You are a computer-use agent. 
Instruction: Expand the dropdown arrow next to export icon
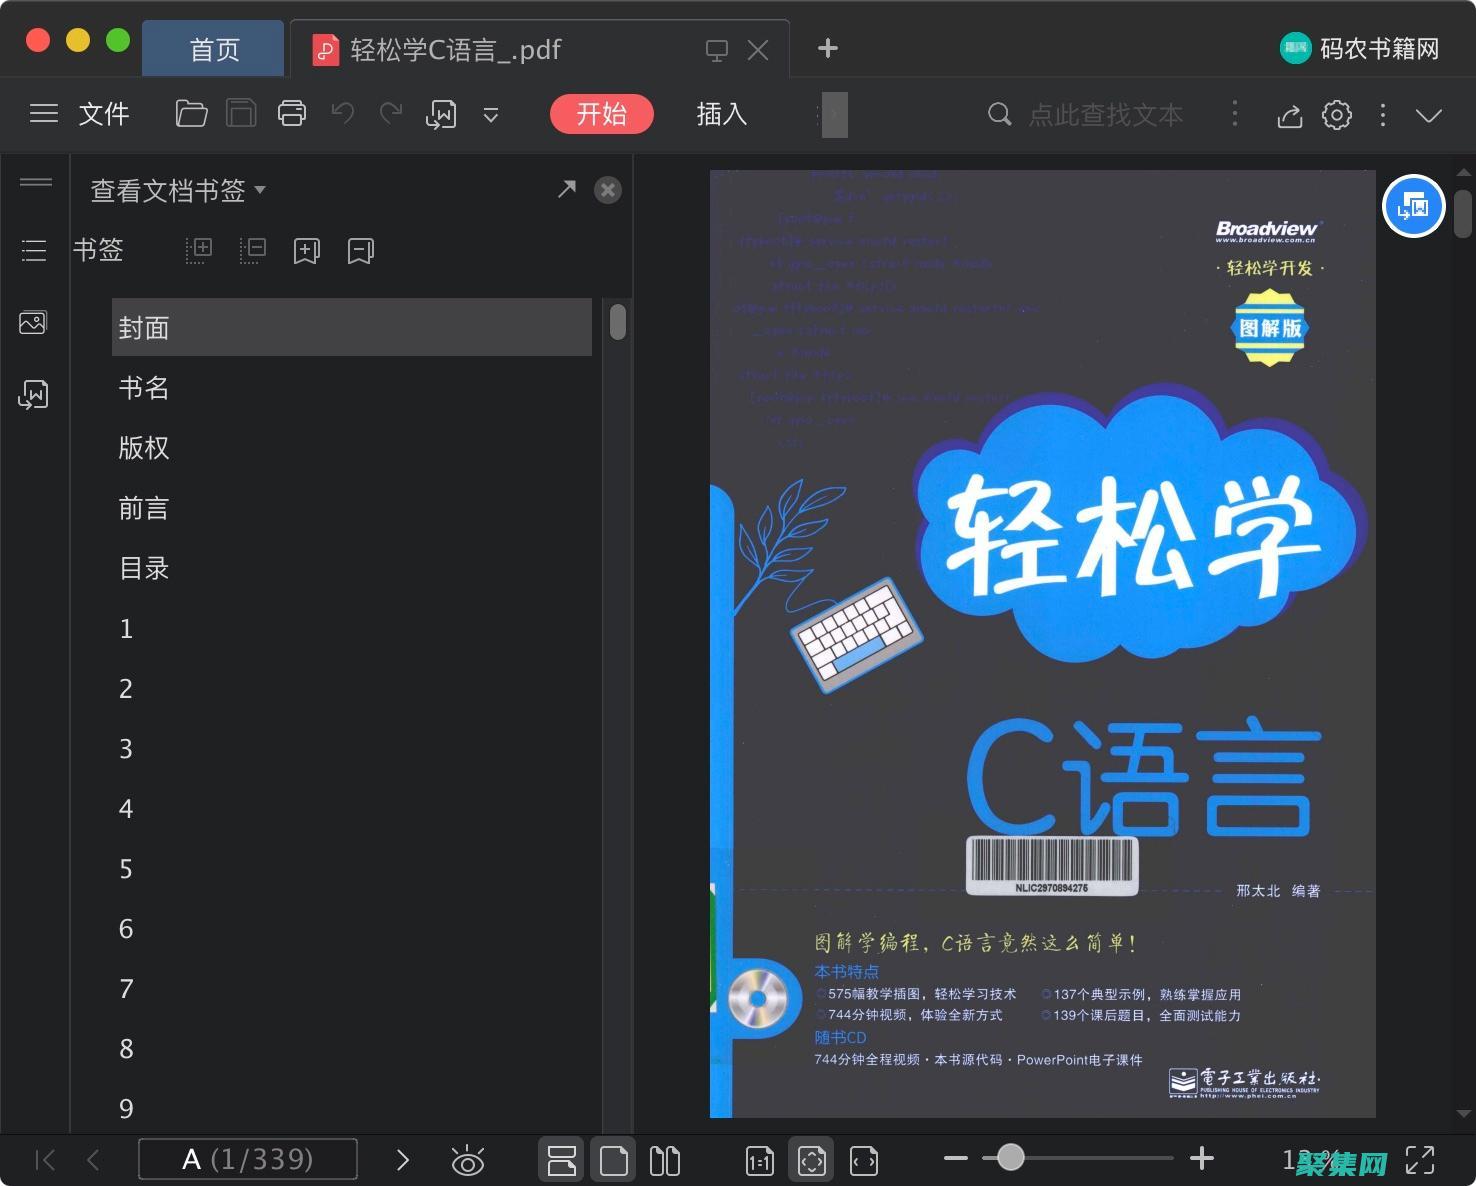(x=490, y=115)
